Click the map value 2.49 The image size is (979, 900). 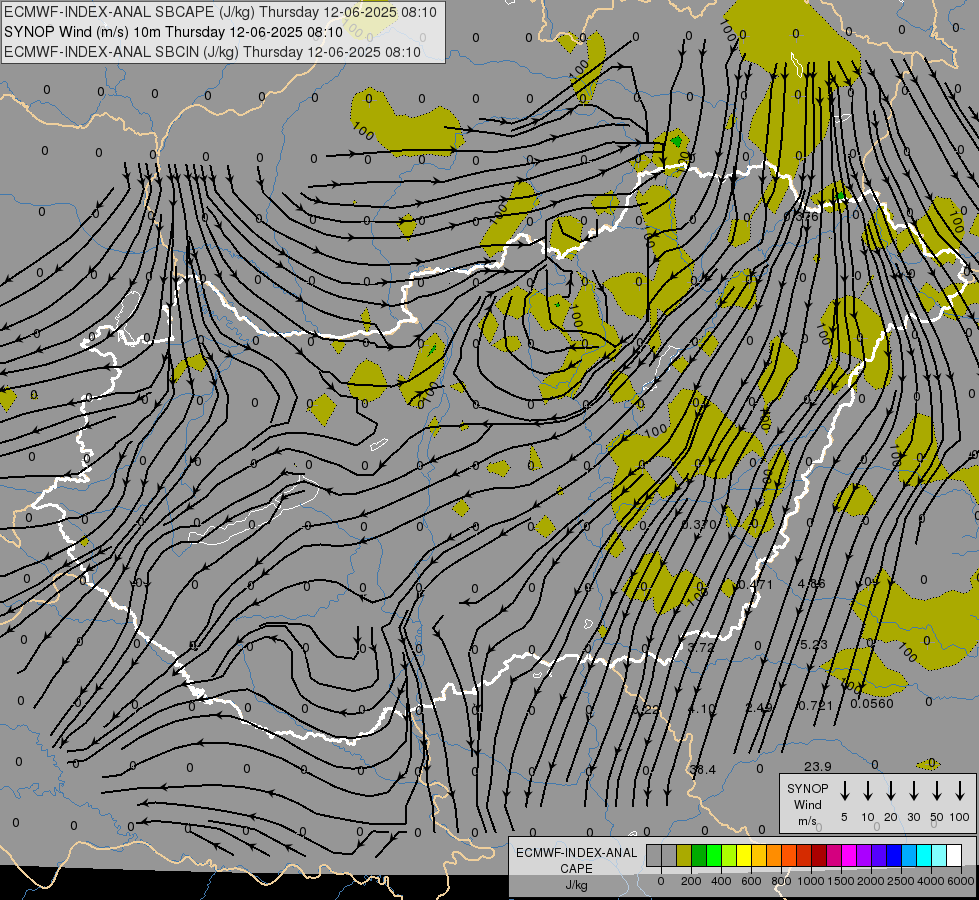point(759,708)
